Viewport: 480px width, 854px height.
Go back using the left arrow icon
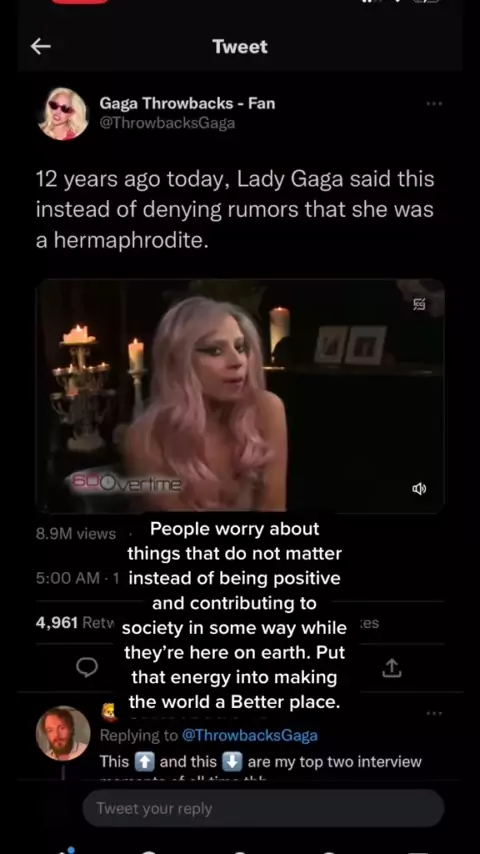[x=40, y=47]
